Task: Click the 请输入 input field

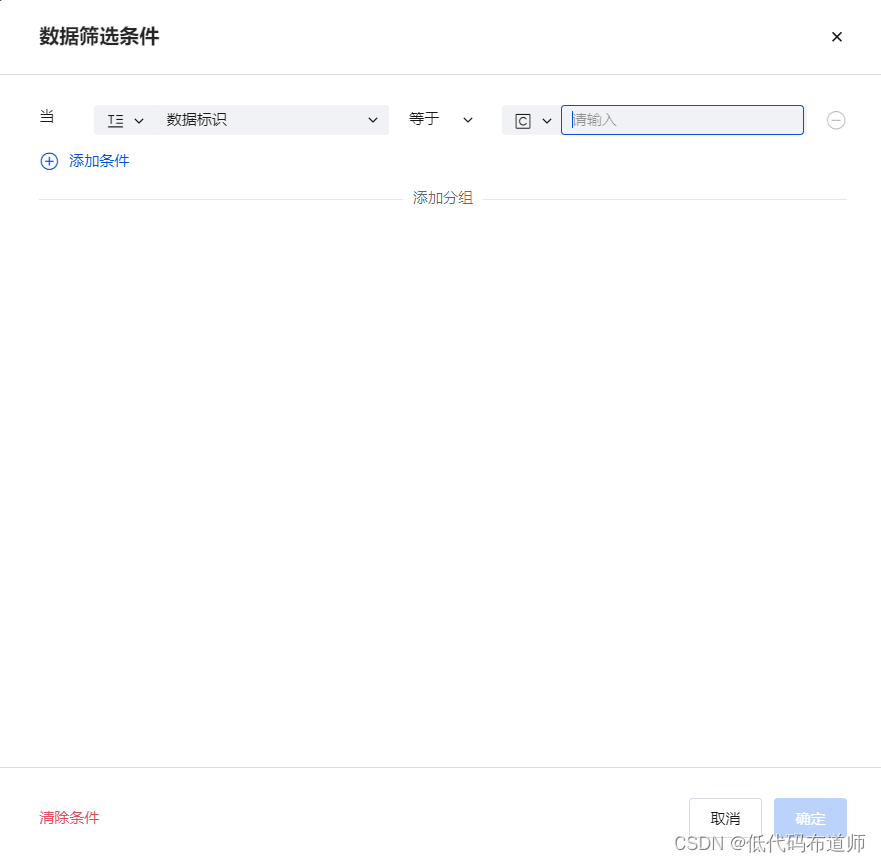Action: coord(682,120)
